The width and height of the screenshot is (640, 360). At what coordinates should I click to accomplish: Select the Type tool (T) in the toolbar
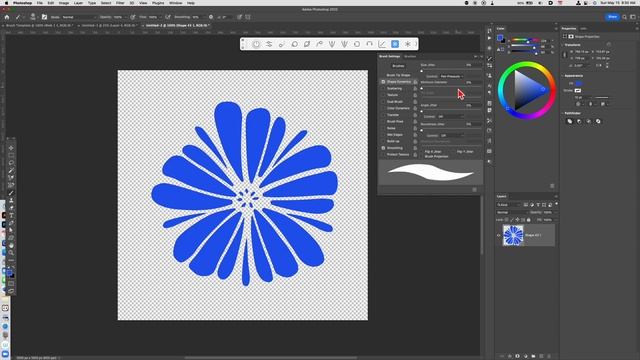click(11, 215)
